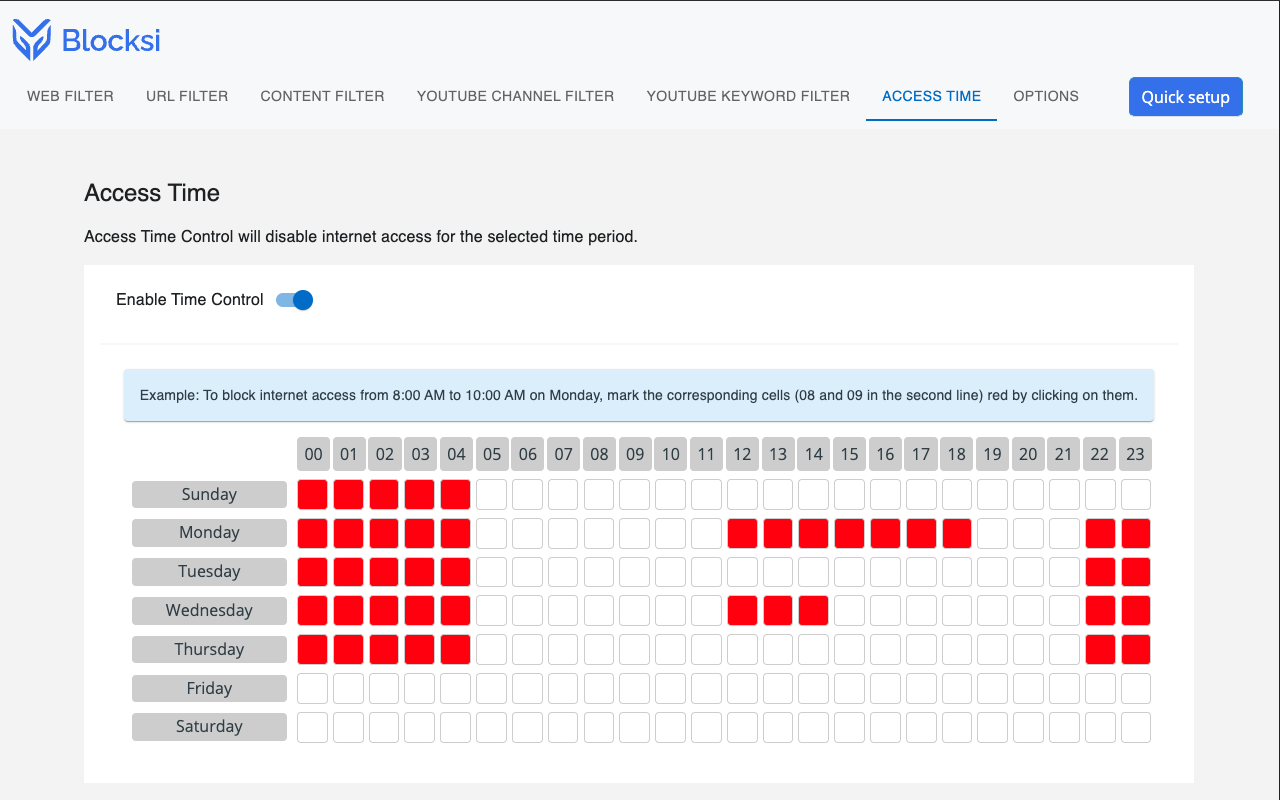Unblock Sunday 00 hour red cell
Image resolution: width=1280 pixels, height=800 pixels.
pos(313,494)
